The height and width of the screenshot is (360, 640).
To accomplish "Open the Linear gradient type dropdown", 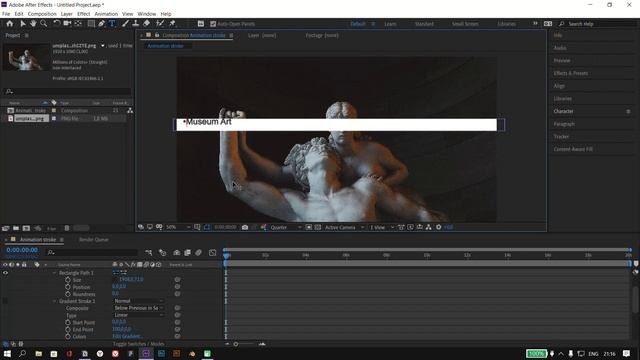I will coord(138,315).
